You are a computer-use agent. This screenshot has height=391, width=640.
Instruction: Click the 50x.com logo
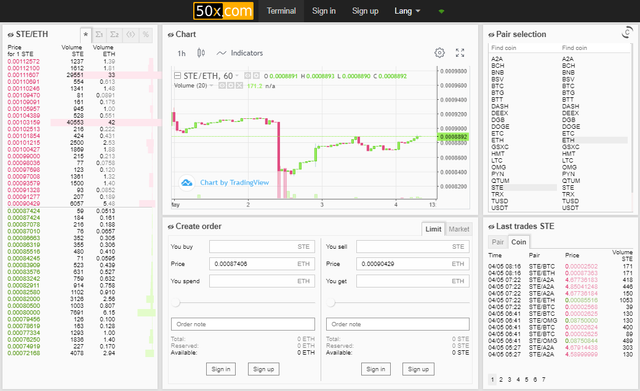point(223,11)
